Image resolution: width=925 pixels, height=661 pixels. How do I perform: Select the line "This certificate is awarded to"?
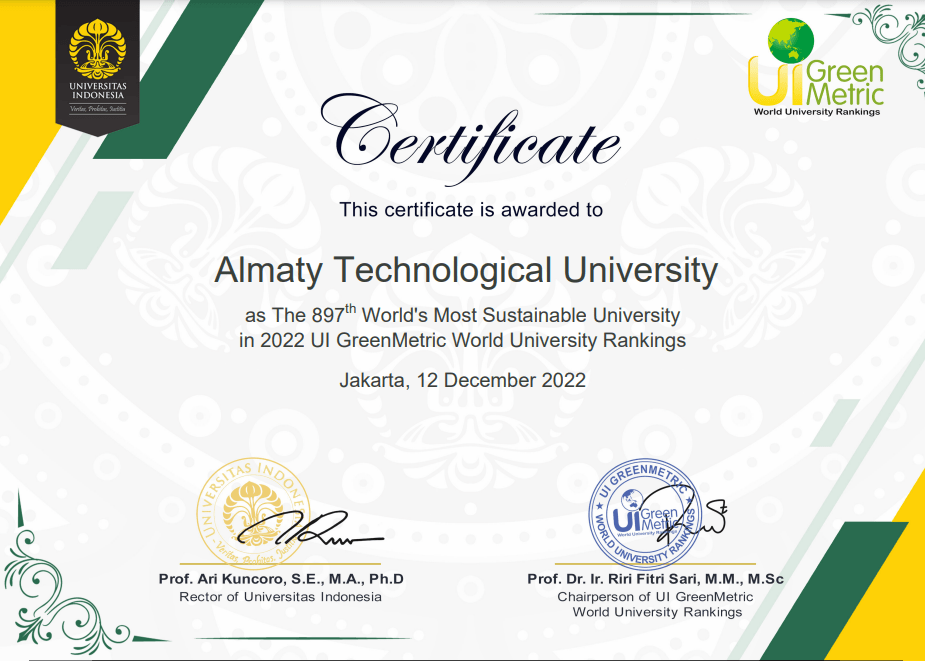pos(471,210)
